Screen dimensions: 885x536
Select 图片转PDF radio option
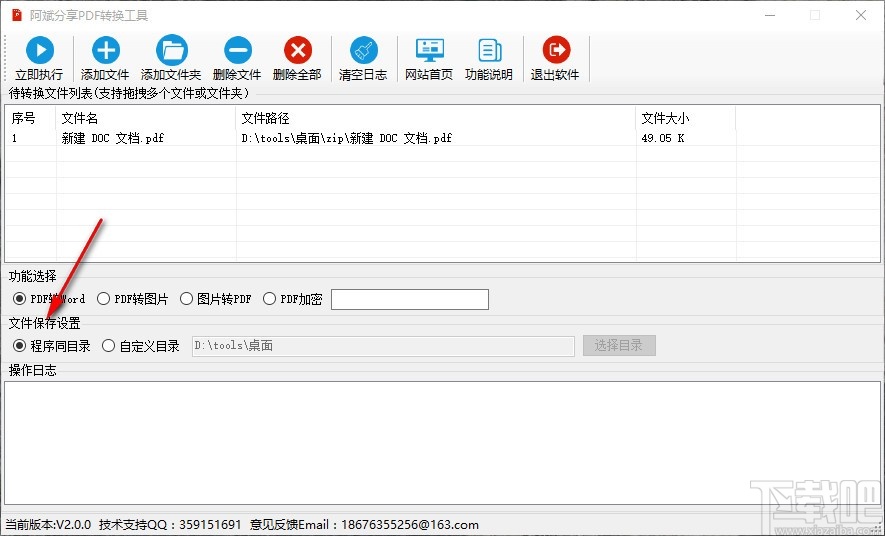tap(186, 298)
